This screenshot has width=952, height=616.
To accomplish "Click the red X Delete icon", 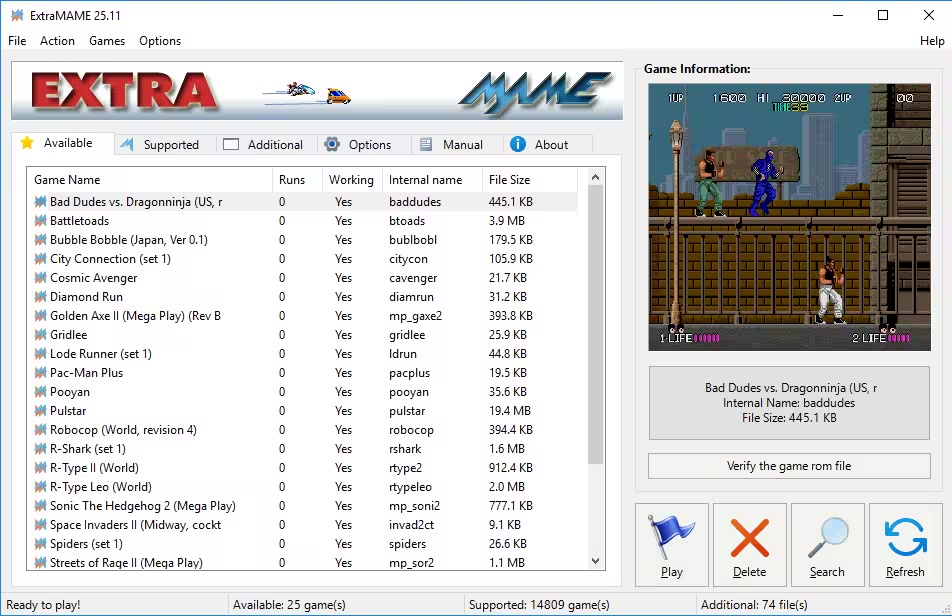I will [749, 537].
